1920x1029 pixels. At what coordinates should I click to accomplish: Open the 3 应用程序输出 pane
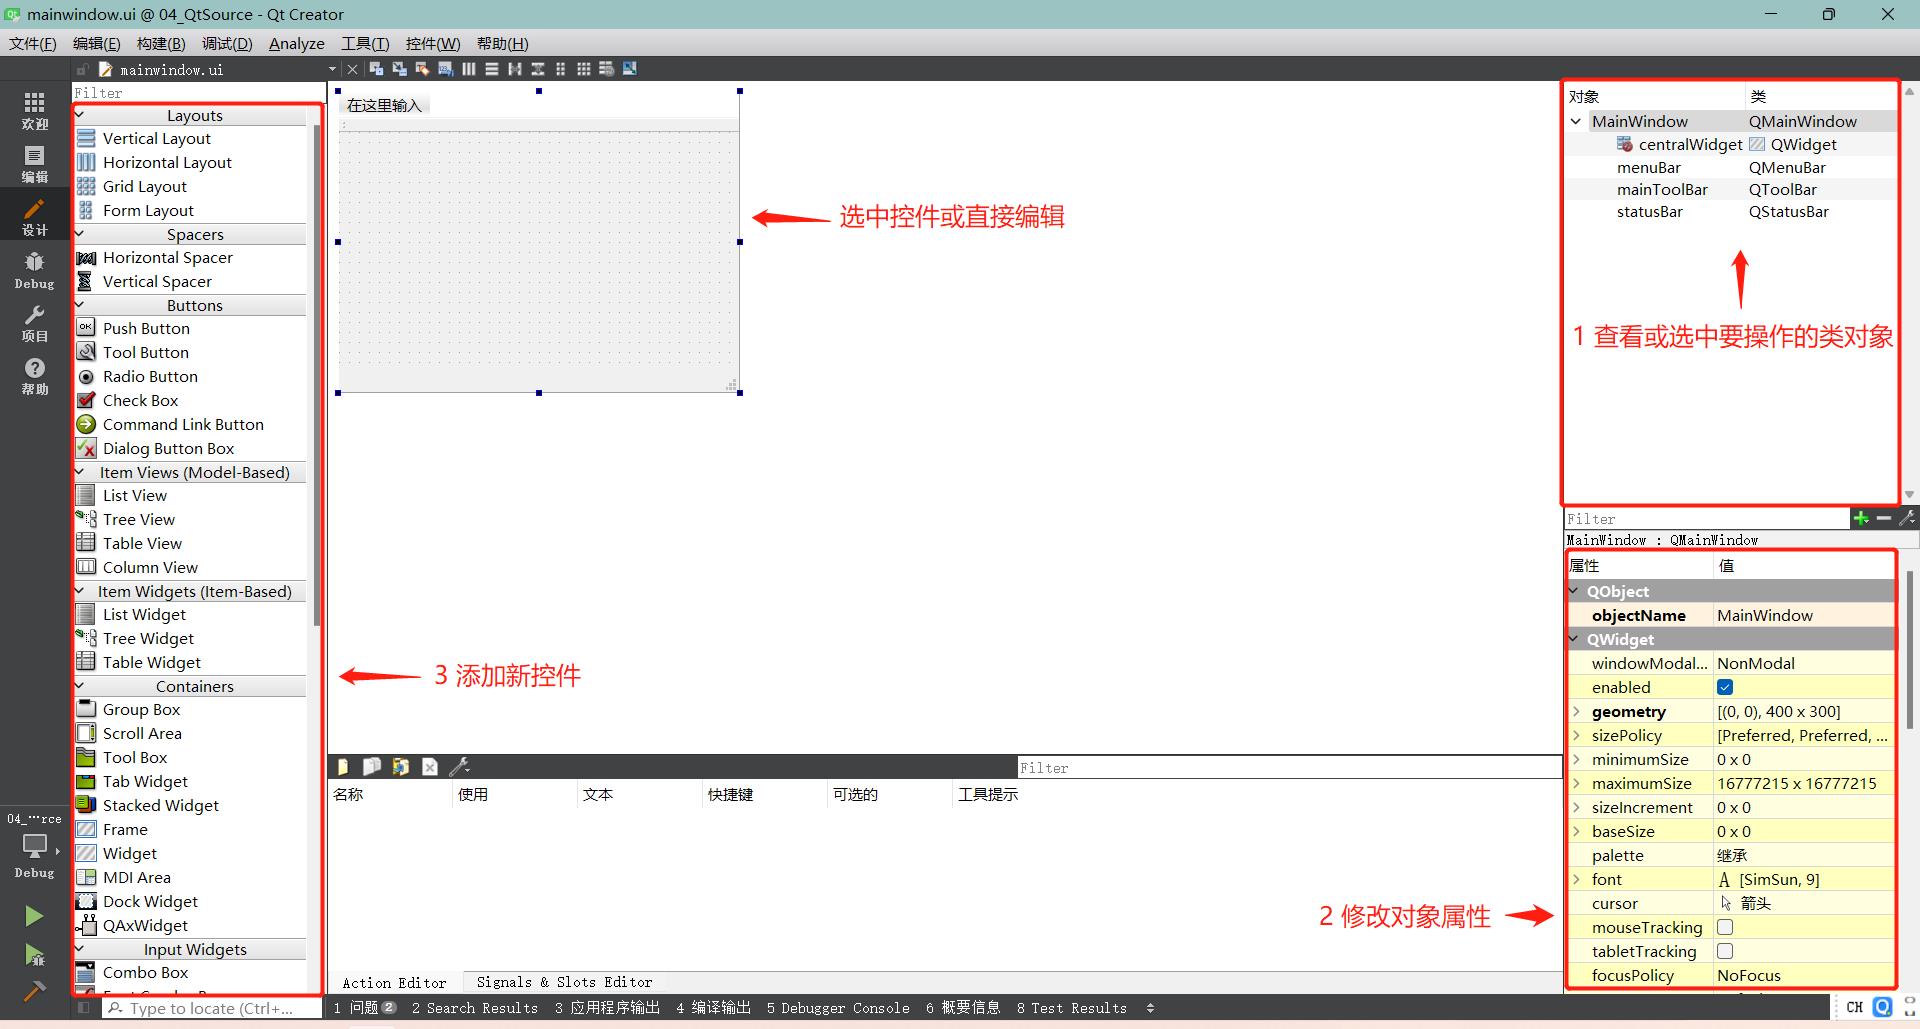[607, 1008]
